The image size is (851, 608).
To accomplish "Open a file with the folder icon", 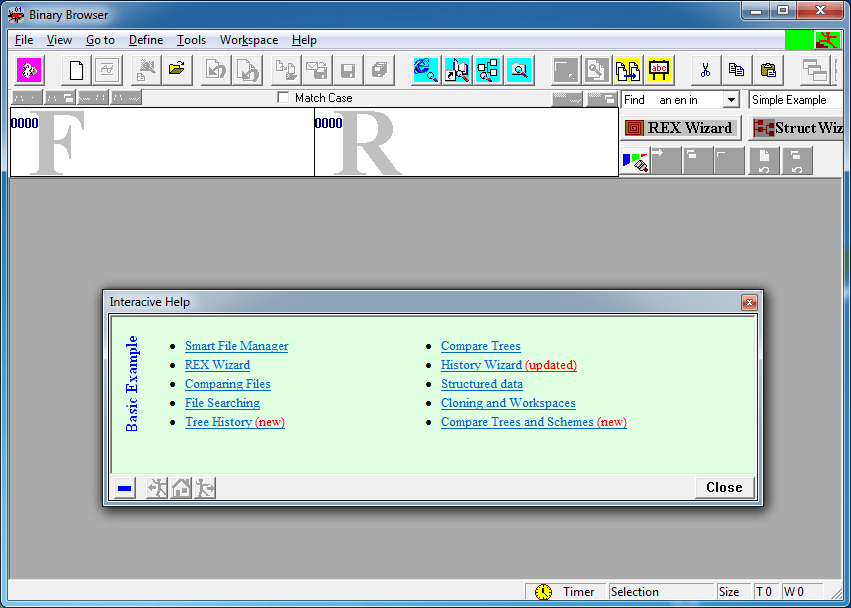I will click(x=177, y=70).
